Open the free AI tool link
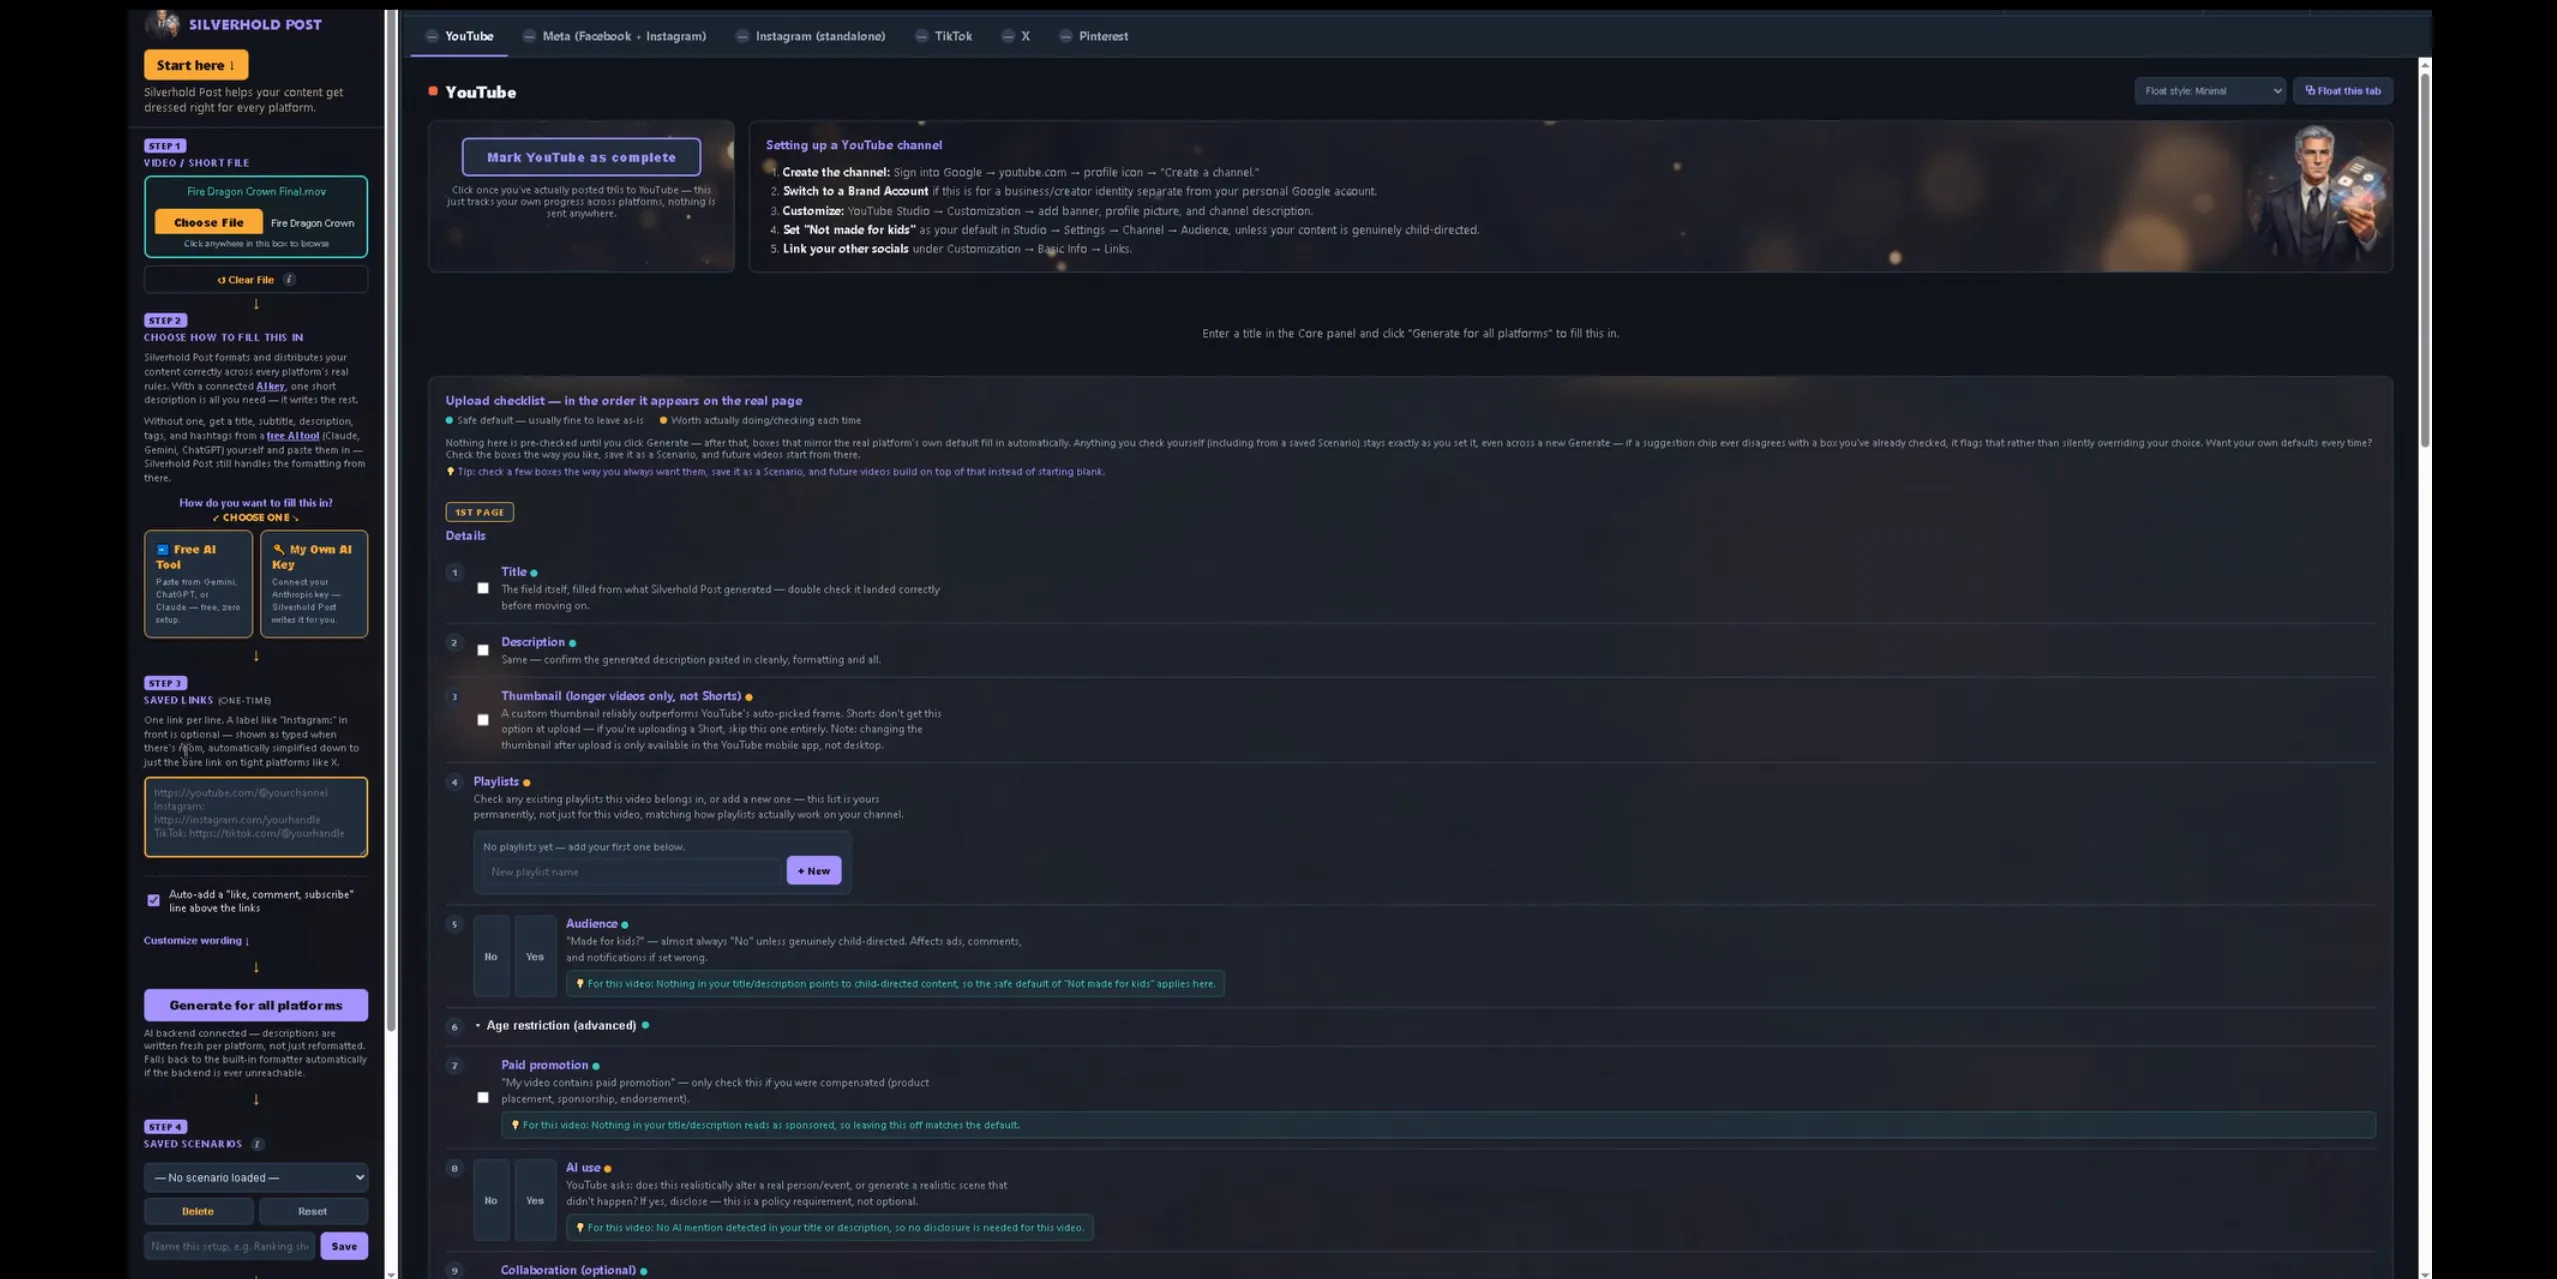The width and height of the screenshot is (2557, 1279). click(293, 435)
